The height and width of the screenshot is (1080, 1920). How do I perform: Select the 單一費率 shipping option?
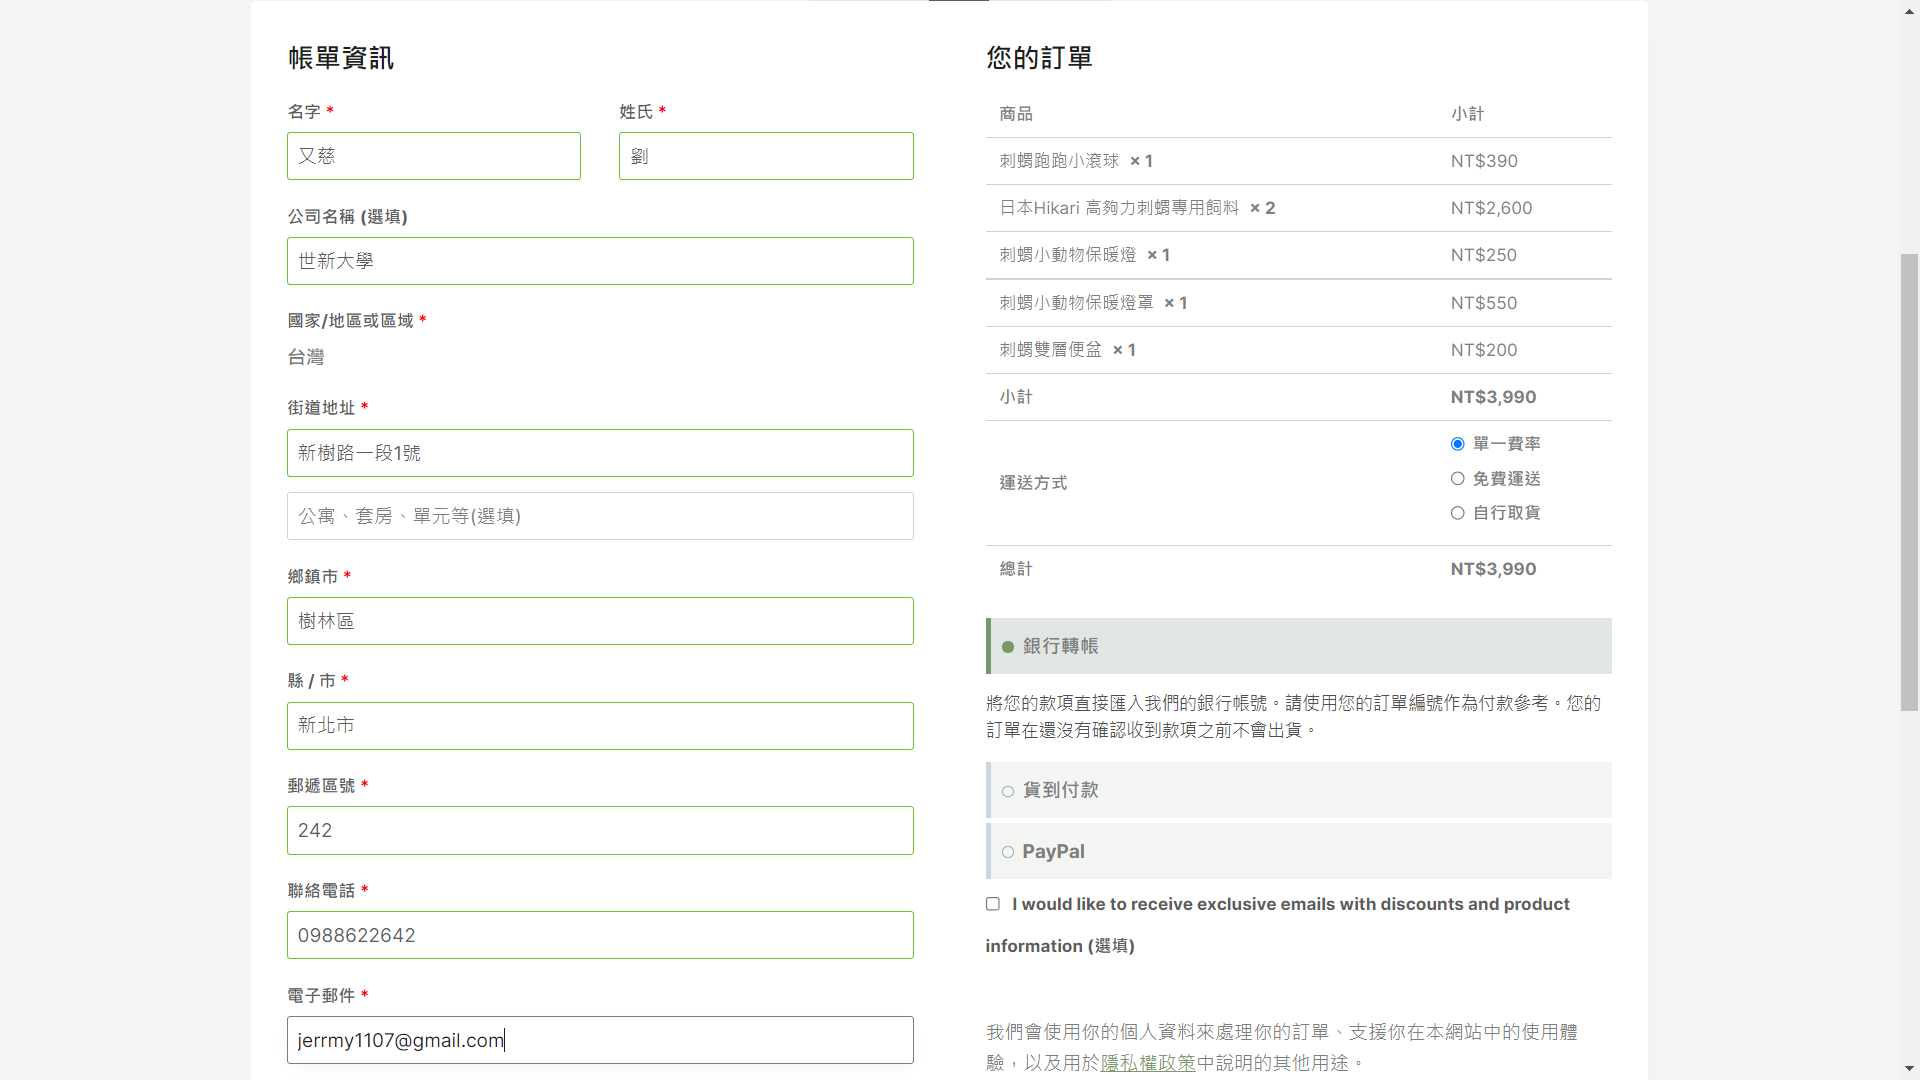pyautogui.click(x=1457, y=444)
